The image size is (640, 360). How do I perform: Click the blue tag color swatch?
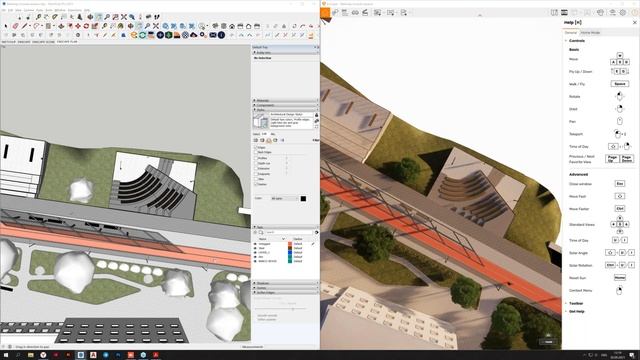tap(290, 253)
